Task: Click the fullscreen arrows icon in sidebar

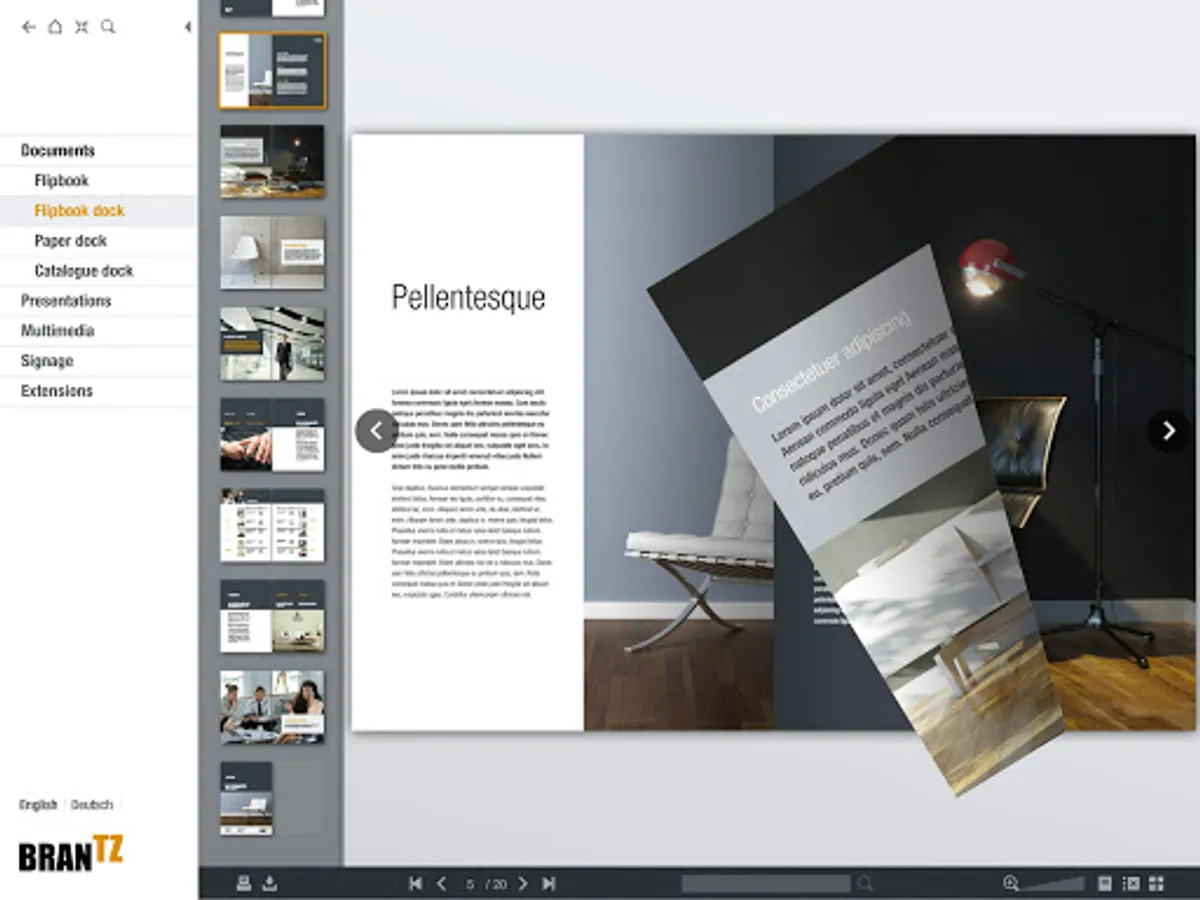Action: [81, 27]
